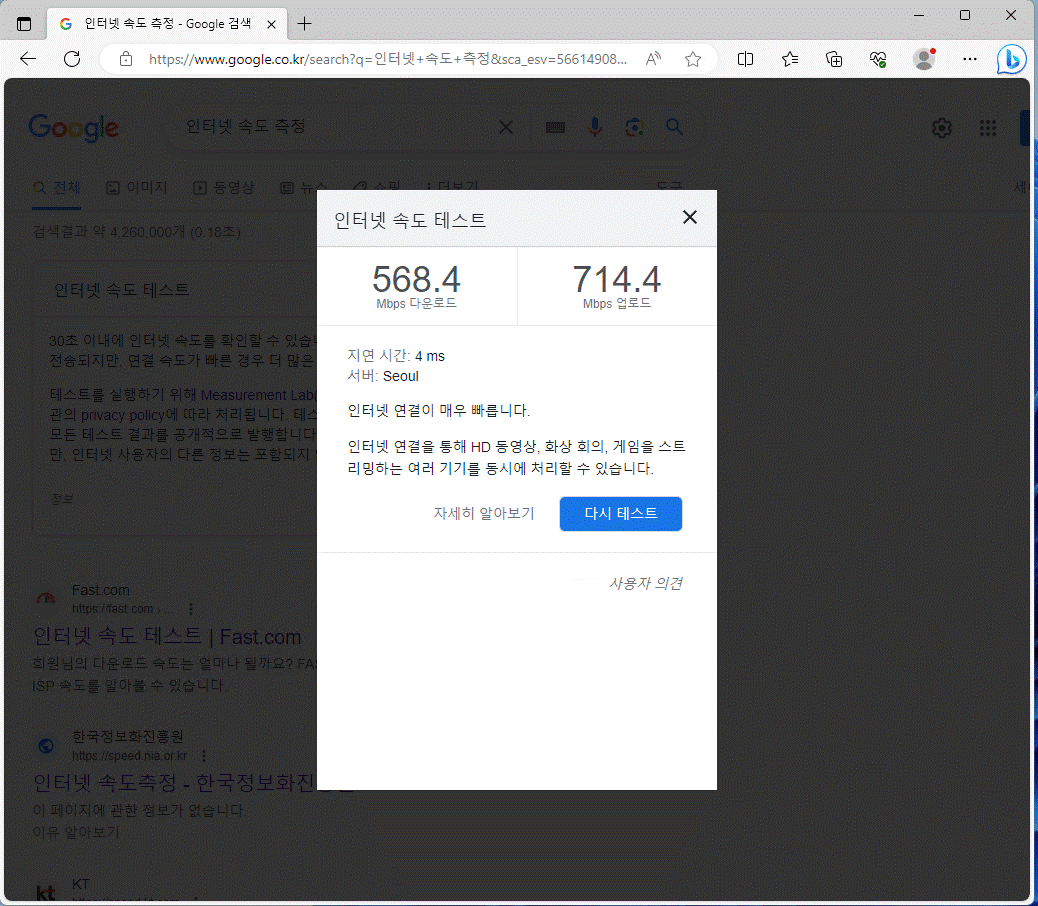Open the Collections icon in Edge toolbar
Image resolution: width=1038 pixels, height=906 pixels.
coord(834,59)
